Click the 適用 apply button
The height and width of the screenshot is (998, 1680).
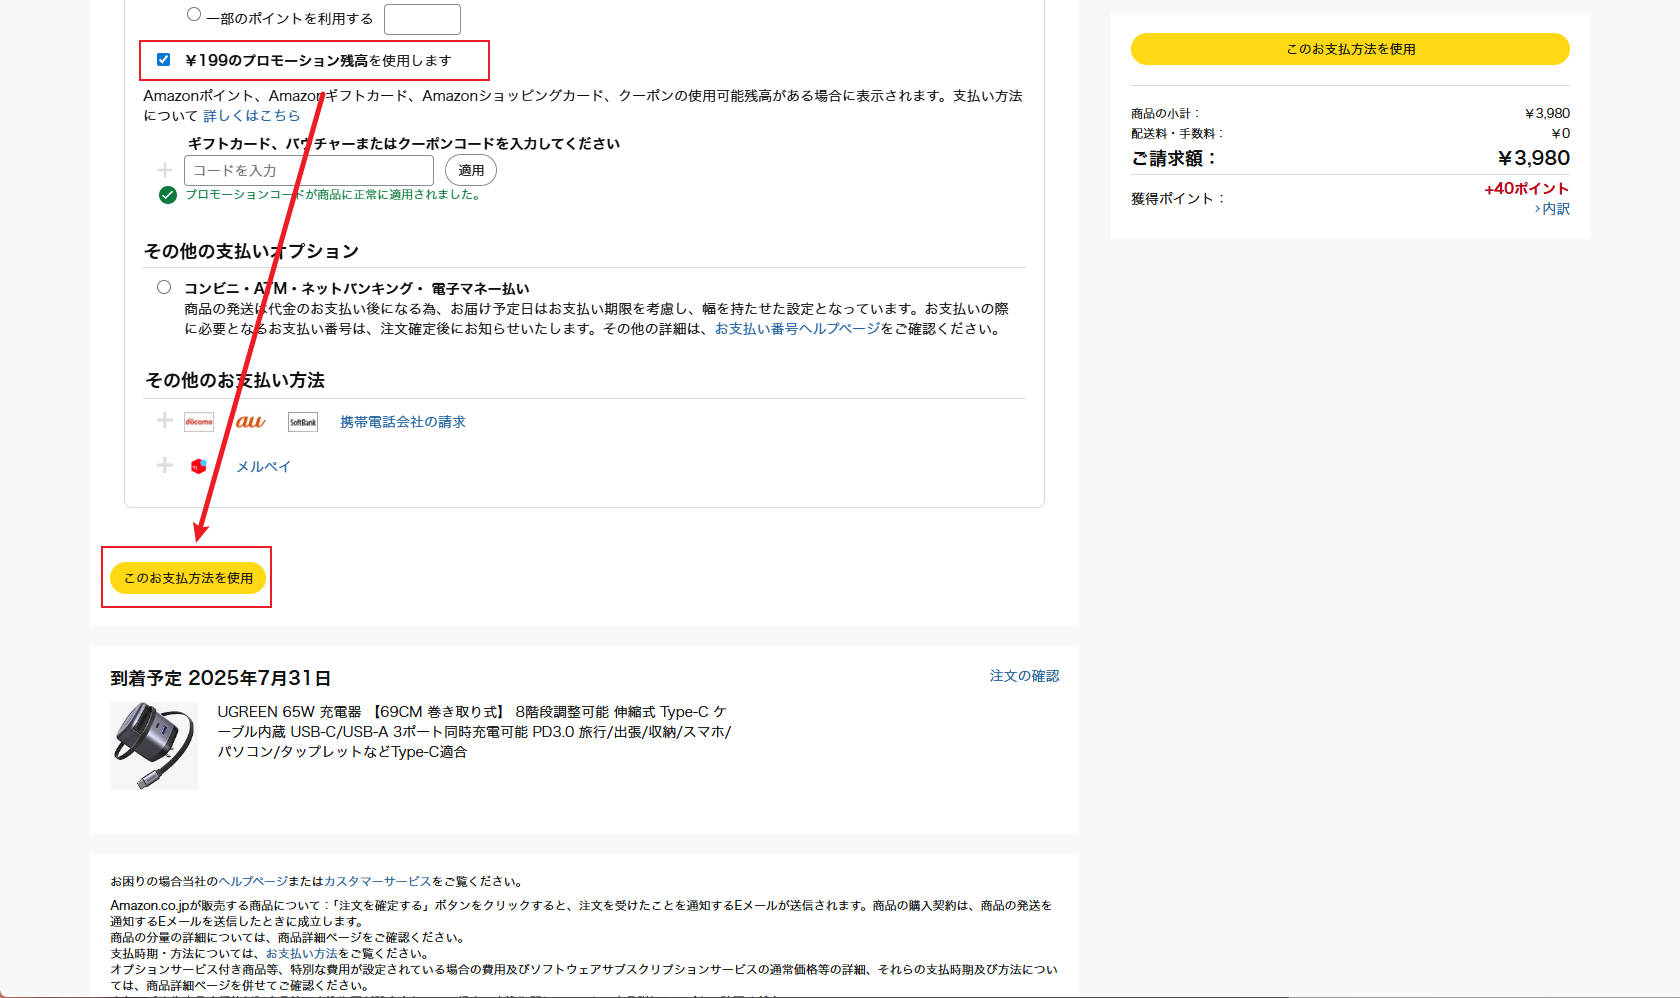(x=471, y=170)
